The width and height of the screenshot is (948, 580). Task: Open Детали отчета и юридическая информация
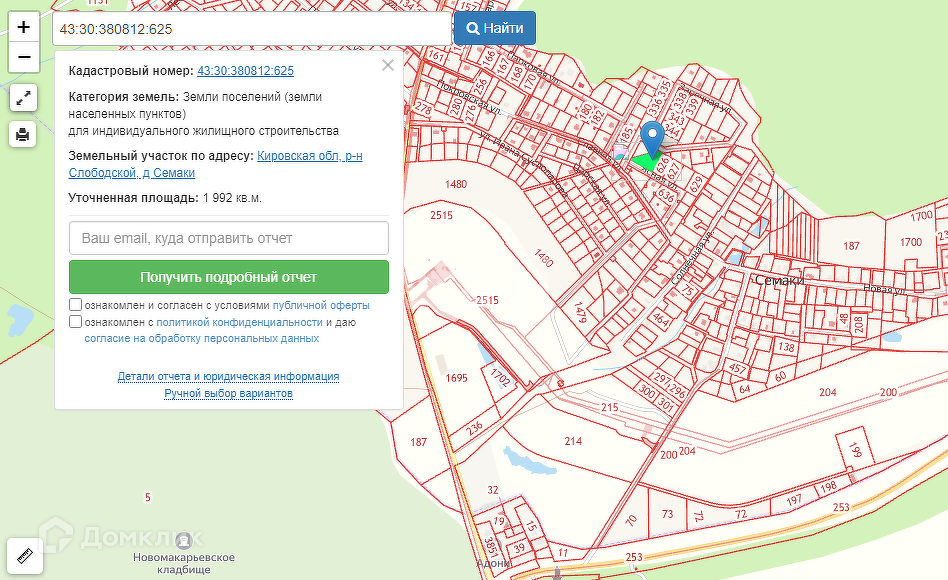[228, 377]
